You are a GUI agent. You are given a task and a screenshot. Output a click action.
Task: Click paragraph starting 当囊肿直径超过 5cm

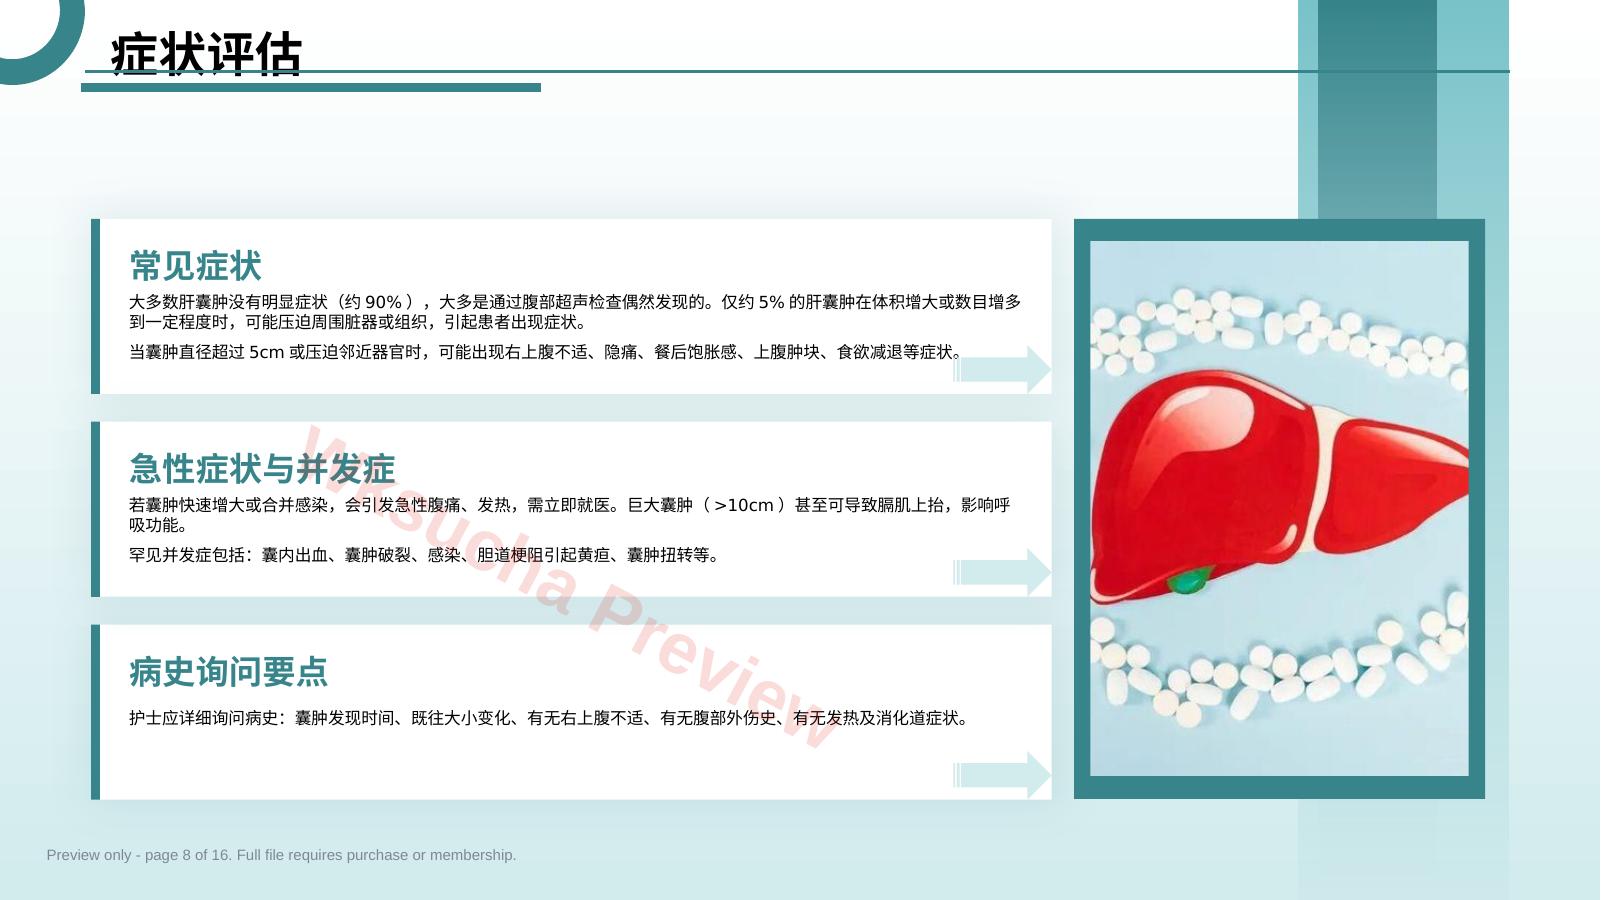546,352
